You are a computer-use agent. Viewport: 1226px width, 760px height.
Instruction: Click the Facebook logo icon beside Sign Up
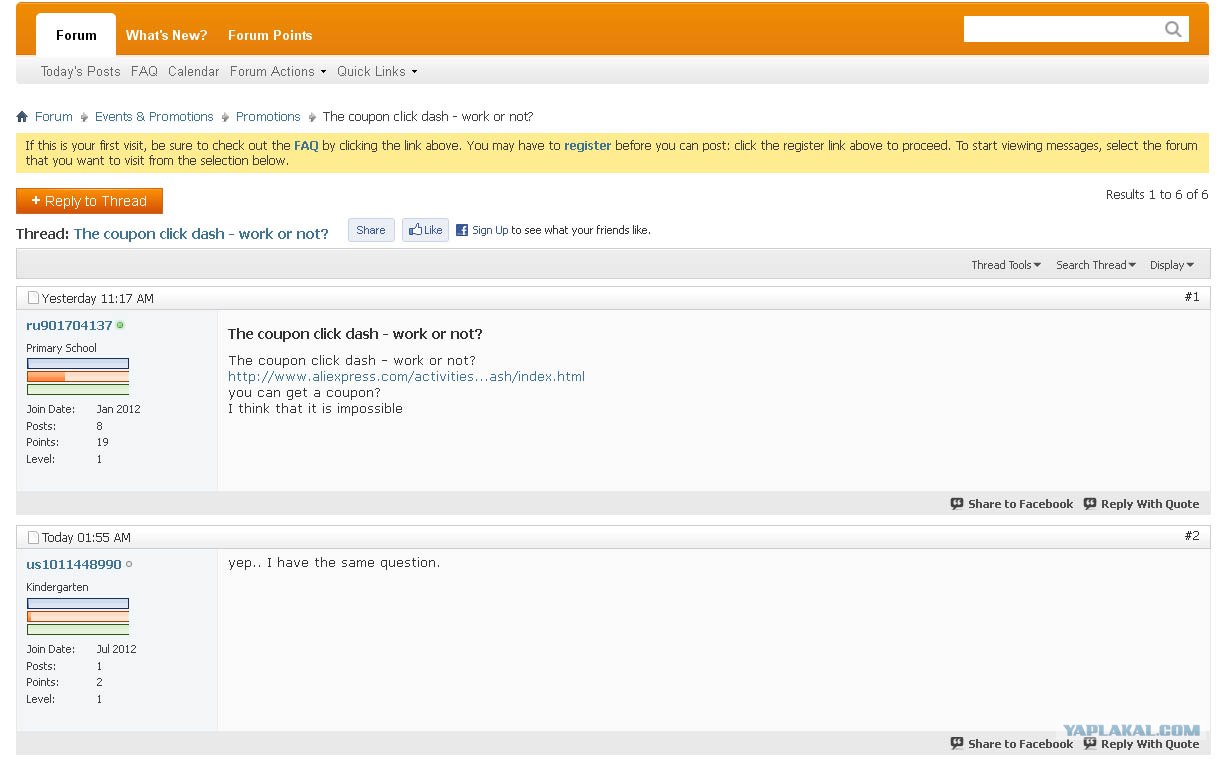[x=462, y=230]
